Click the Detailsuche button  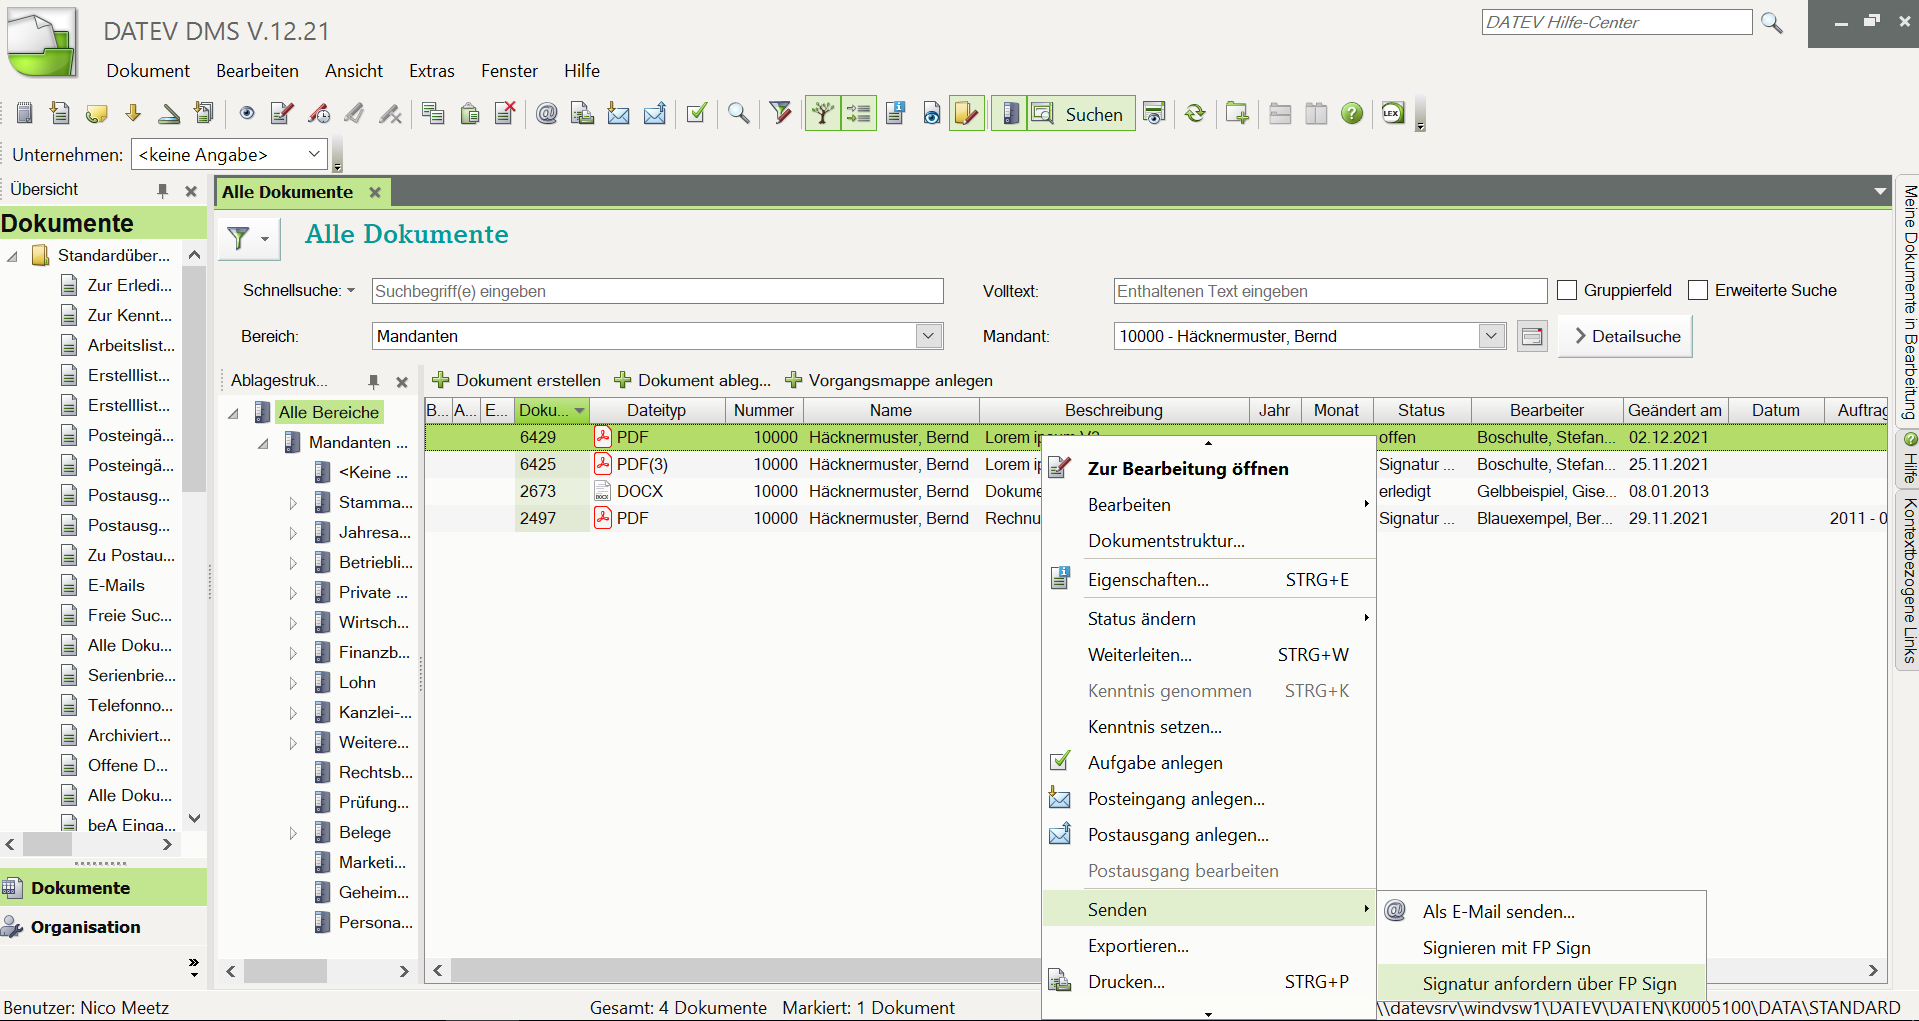point(1626,337)
